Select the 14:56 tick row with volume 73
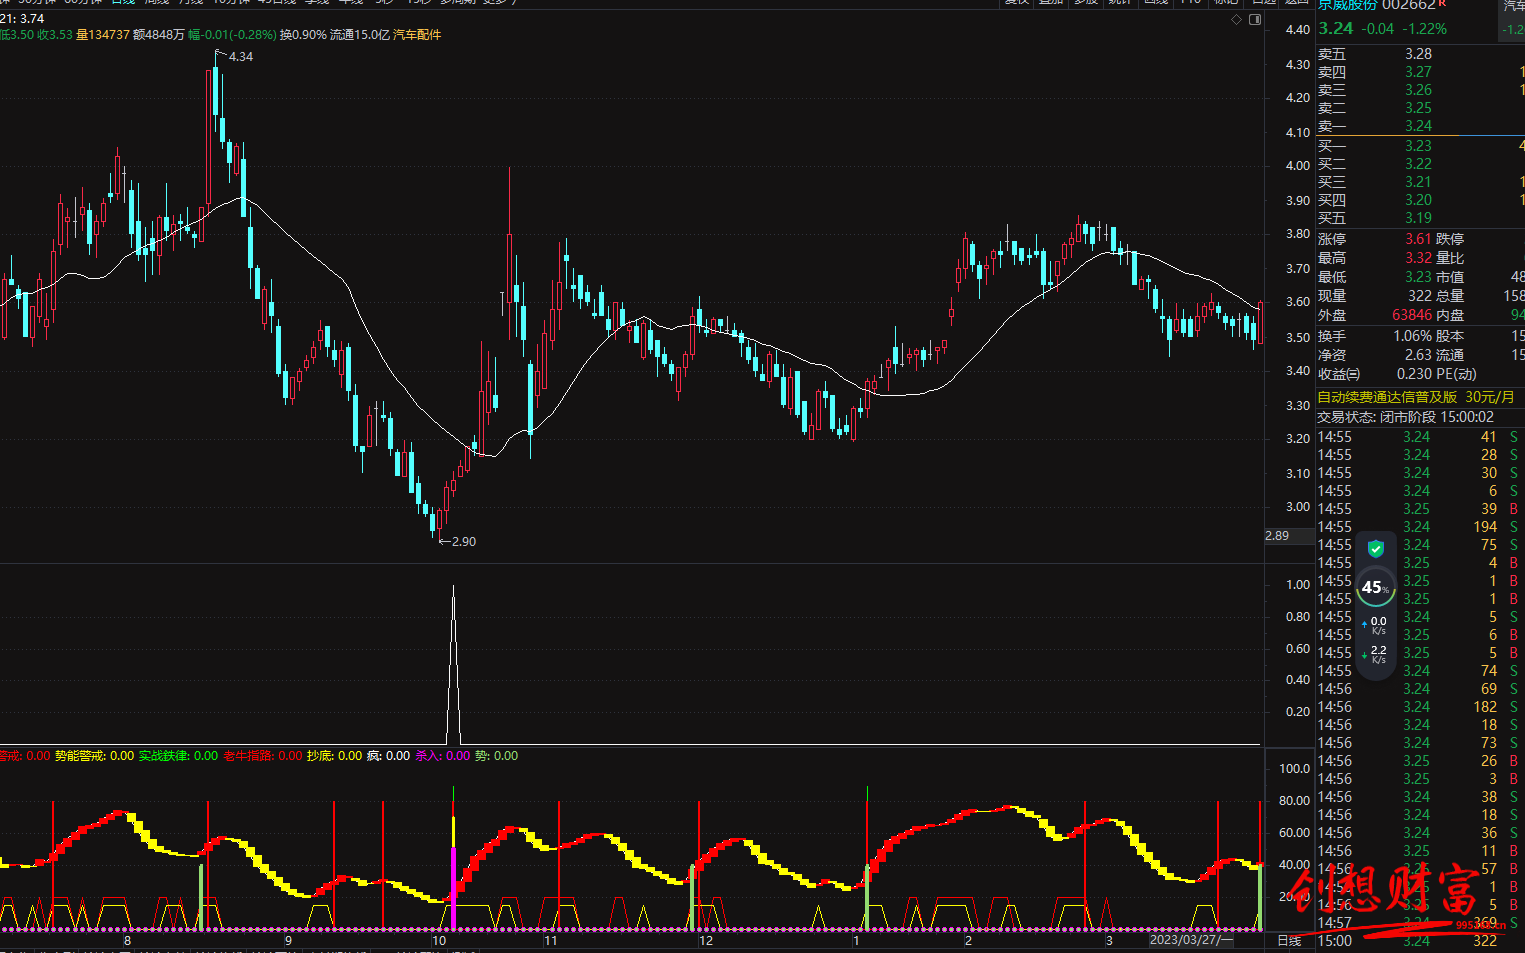 click(1420, 743)
